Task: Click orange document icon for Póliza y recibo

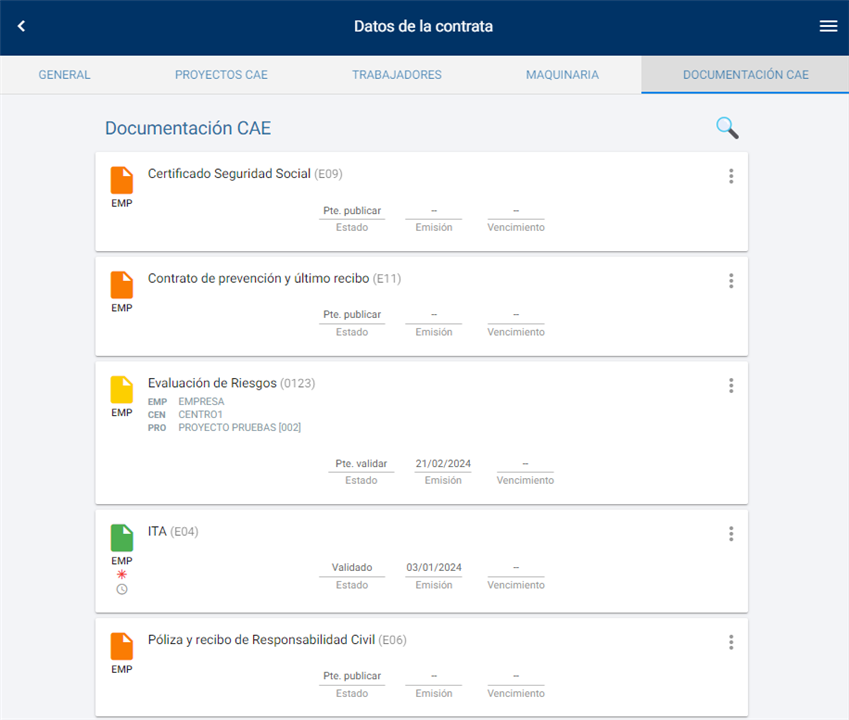Action: coord(121,646)
